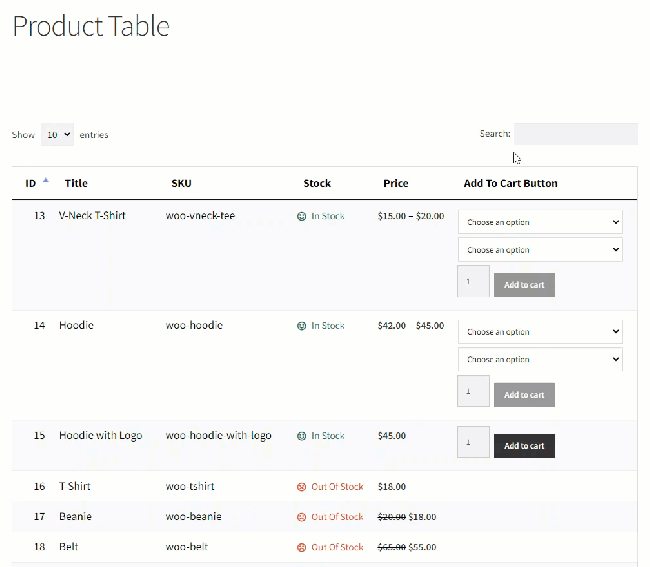Sort by Add To Cart Button column
The image size is (650, 567).
tap(510, 183)
